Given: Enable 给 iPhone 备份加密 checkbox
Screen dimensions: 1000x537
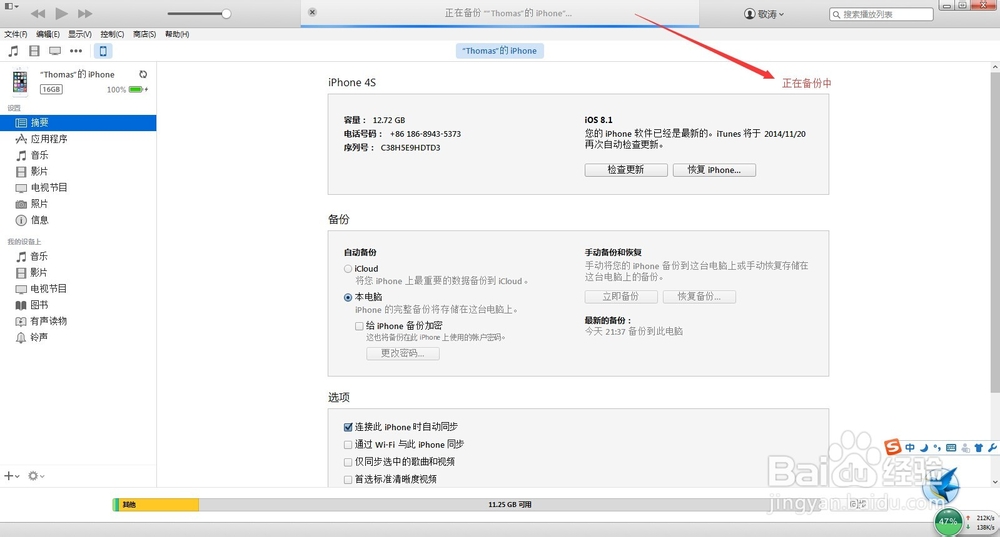Looking at the screenshot, I should pos(359,326).
